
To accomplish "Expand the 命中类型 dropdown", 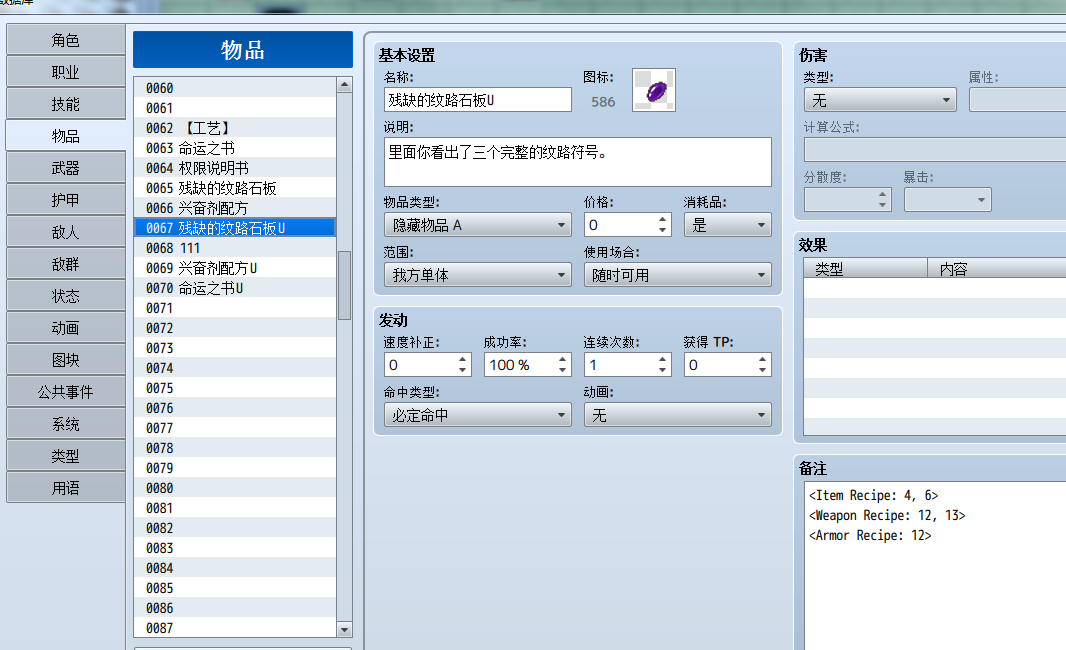I will (477, 415).
